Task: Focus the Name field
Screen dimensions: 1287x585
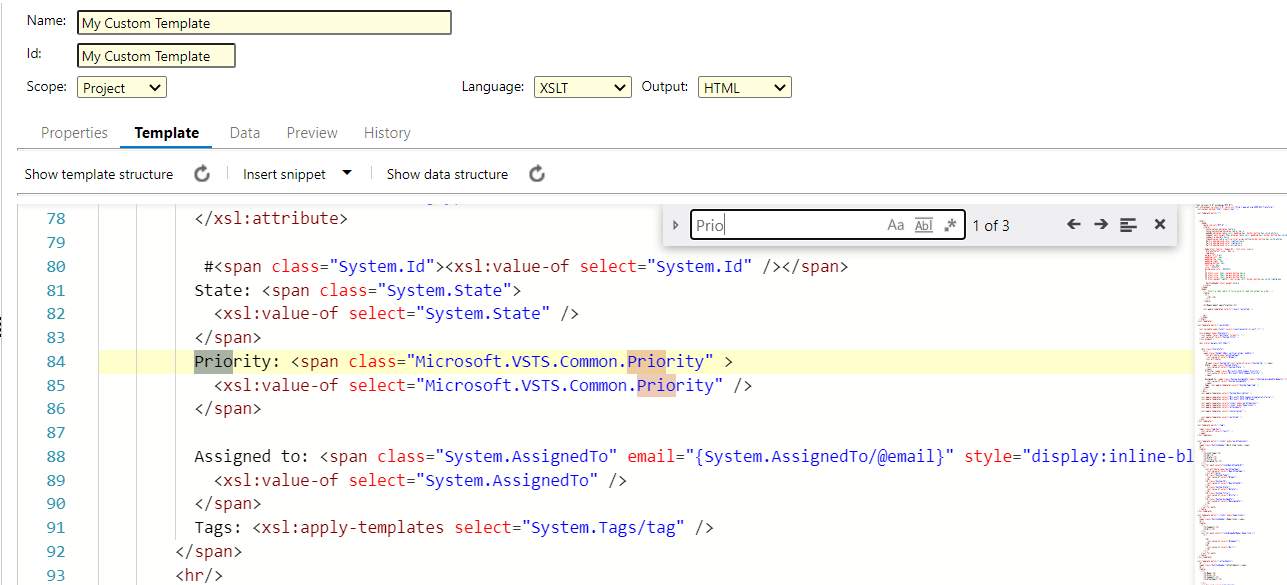Action: point(264,23)
